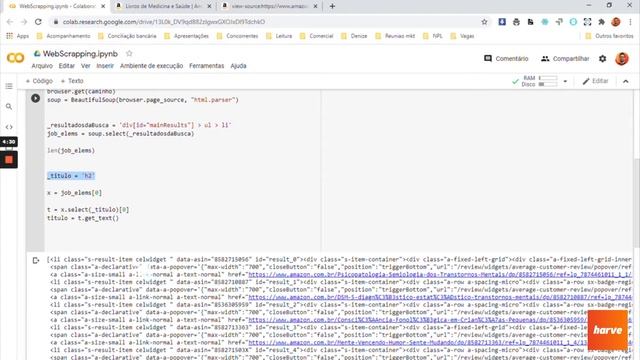Open the code snippets sidebar icon
The width and height of the screenshot is (640, 360).
click(x=9, y=127)
